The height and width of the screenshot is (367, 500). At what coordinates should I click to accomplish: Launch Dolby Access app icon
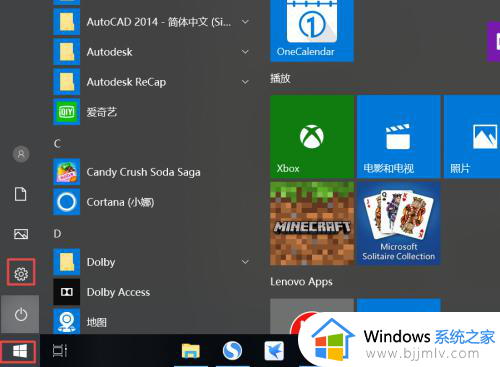pyautogui.click(x=67, y=292)
